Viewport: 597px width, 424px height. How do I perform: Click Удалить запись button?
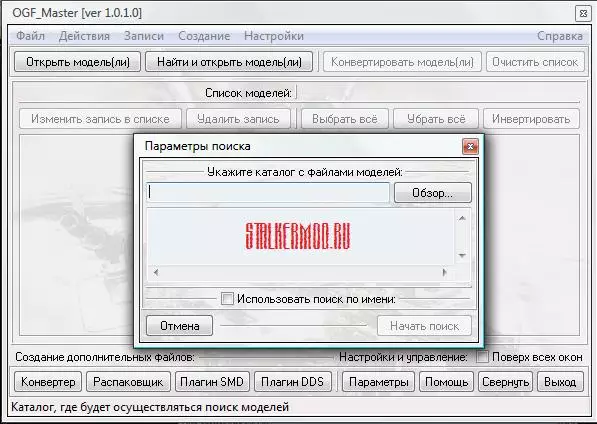(238, 119)
